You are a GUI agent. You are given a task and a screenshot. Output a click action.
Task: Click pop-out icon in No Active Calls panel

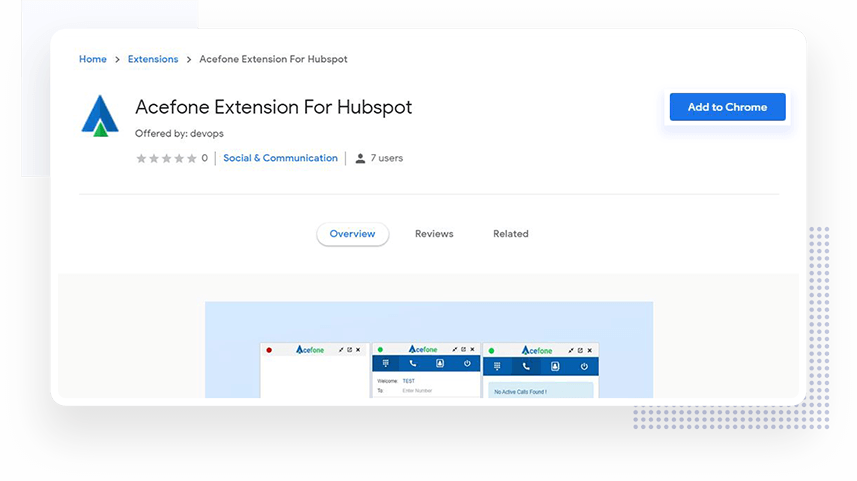[x=580, y=350]
